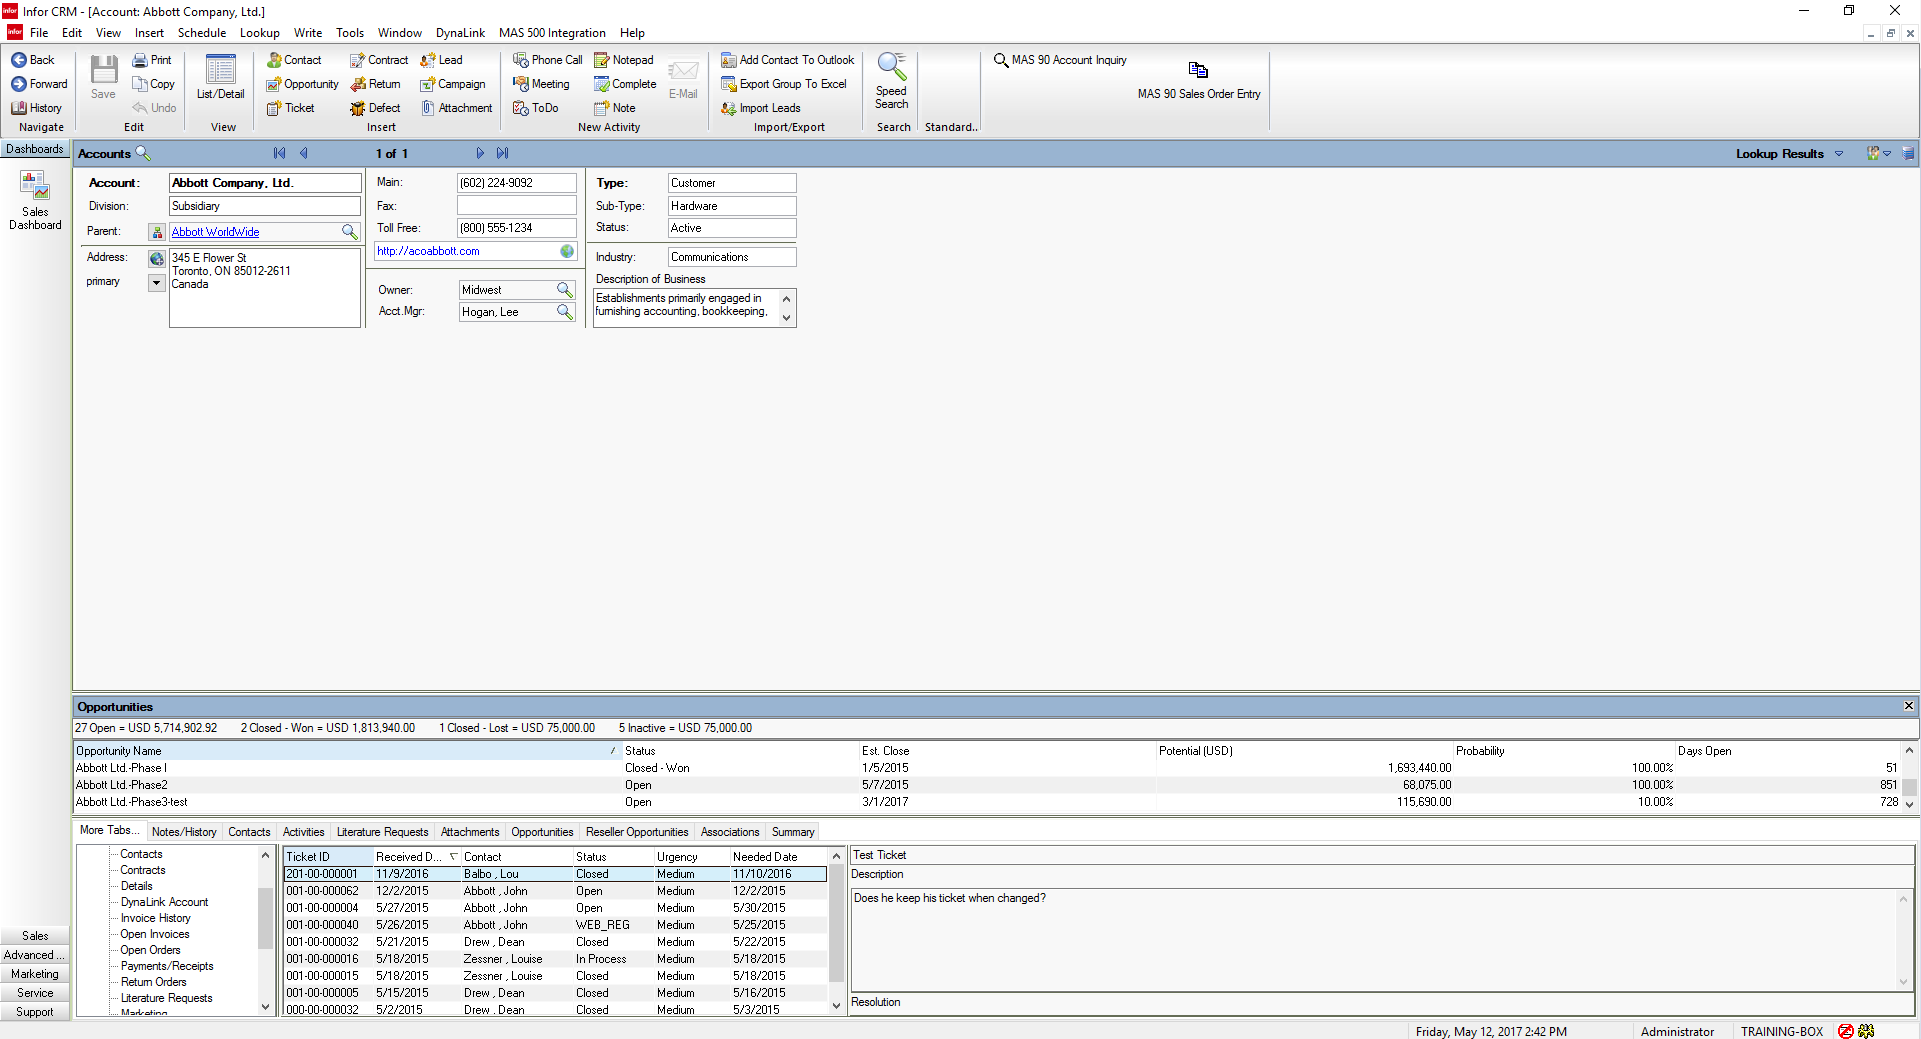Viewport: 1921px width, 1039px height.
Task: Open MAS 90 Account Inquiry
Action: [1060, 60]
